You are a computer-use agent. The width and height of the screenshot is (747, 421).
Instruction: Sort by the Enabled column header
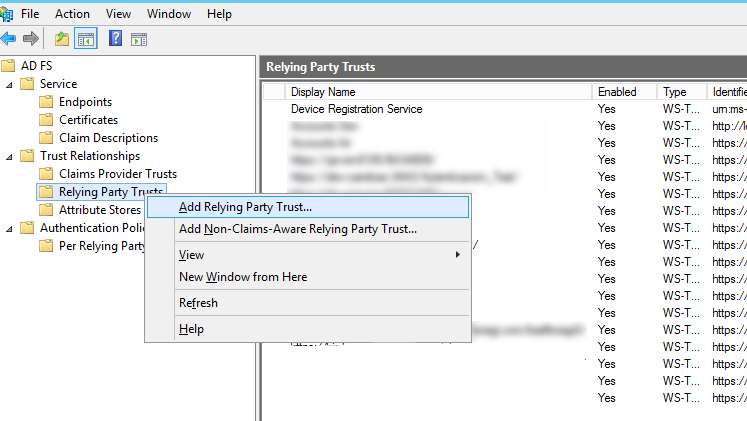(x=624, y=91)
